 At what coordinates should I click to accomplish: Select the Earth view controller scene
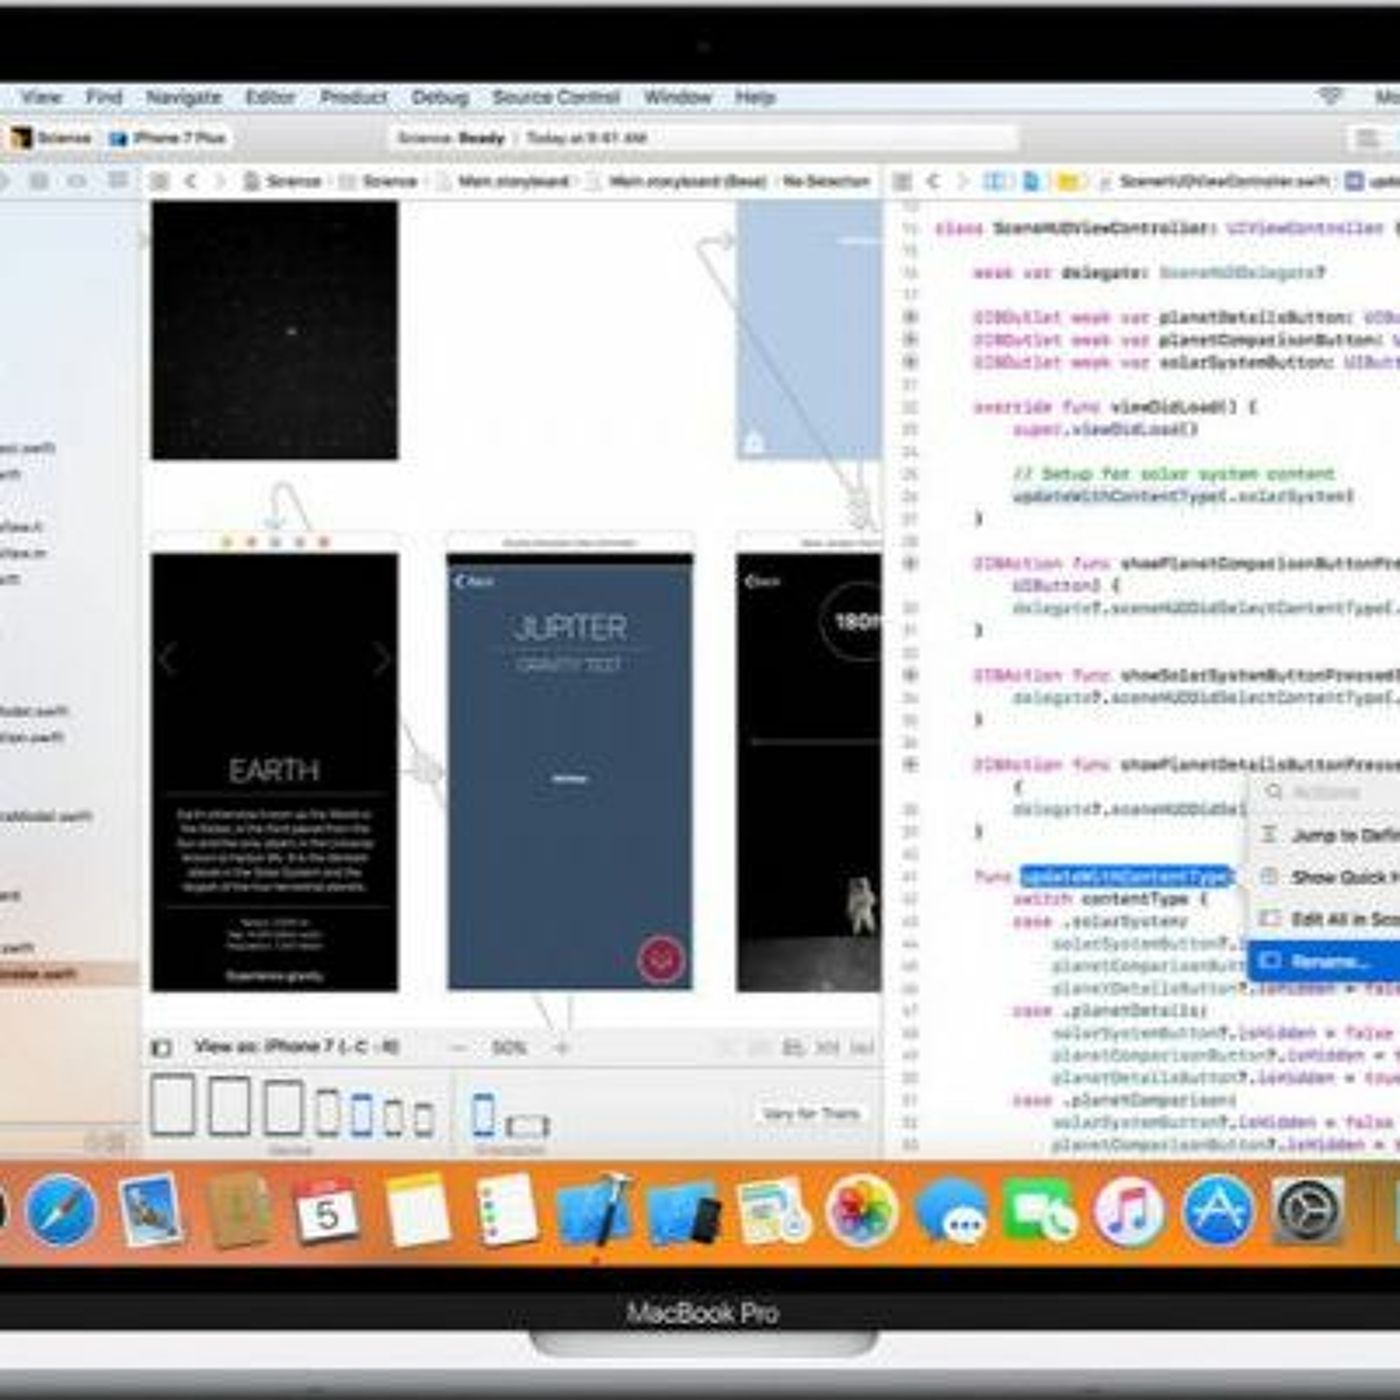(x=274, y=771)
